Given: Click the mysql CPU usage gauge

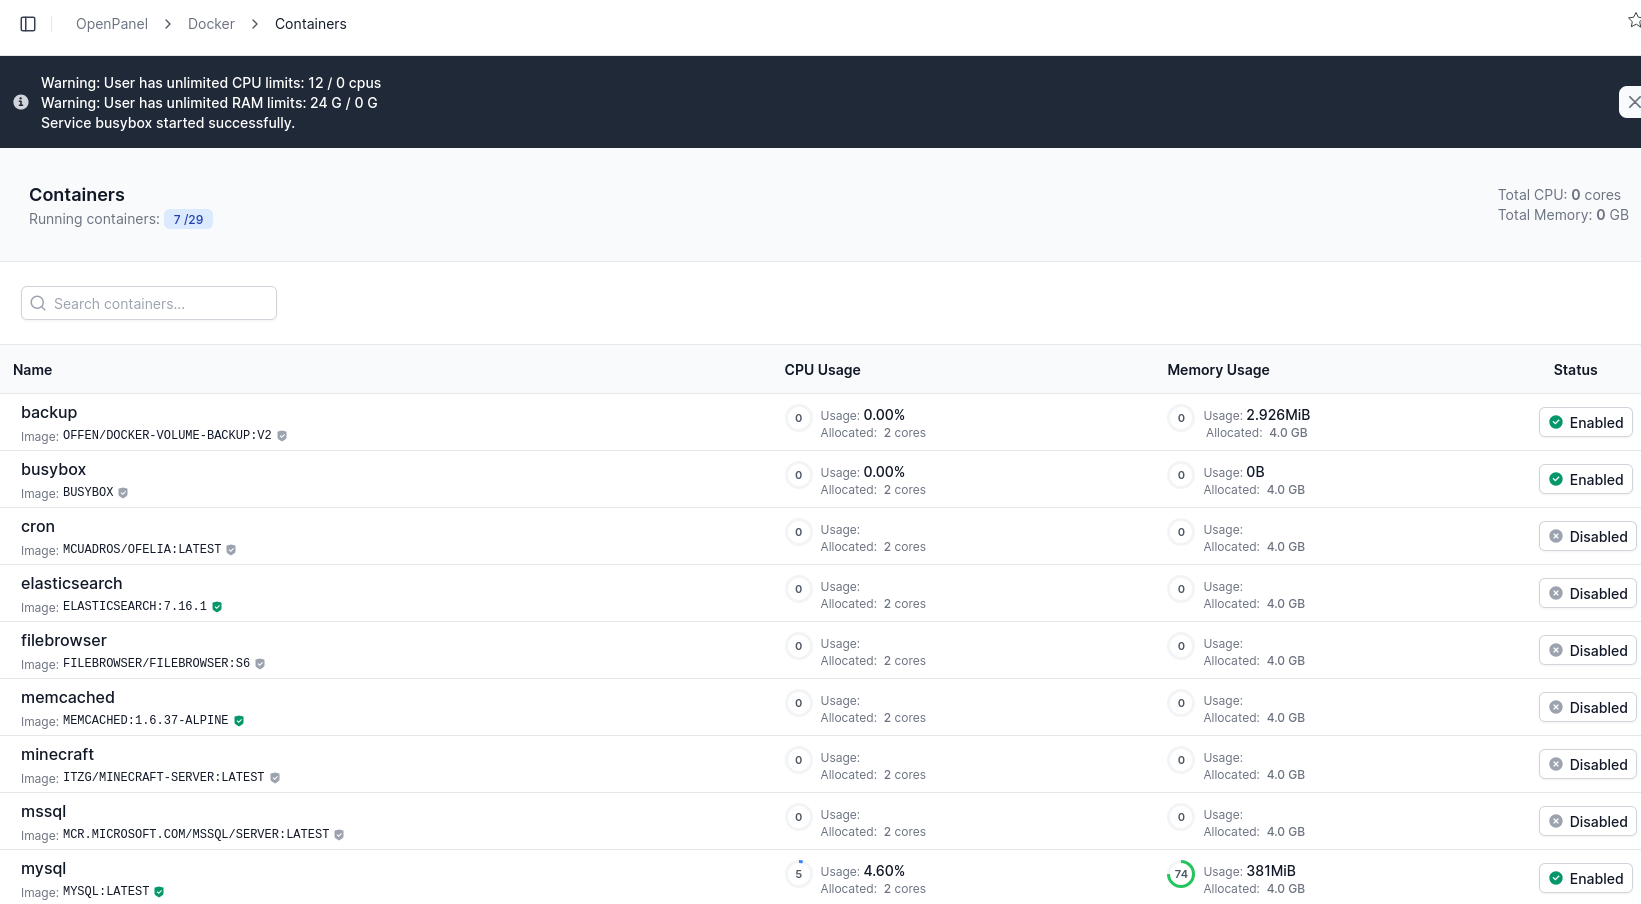Looking at the screenshot, I should pos(798,874).
